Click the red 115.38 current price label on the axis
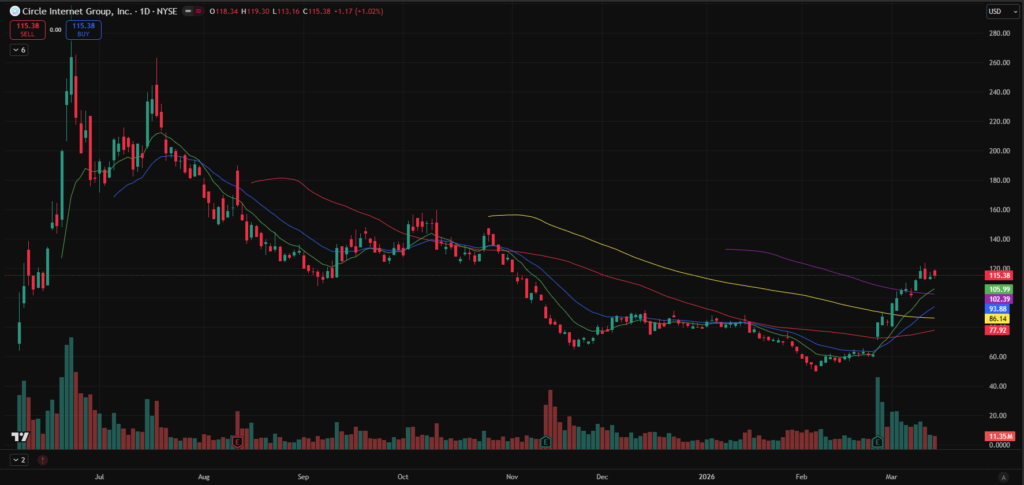Image resolution: width=1024 pixels, height=485 pixels. point(1000,275)
